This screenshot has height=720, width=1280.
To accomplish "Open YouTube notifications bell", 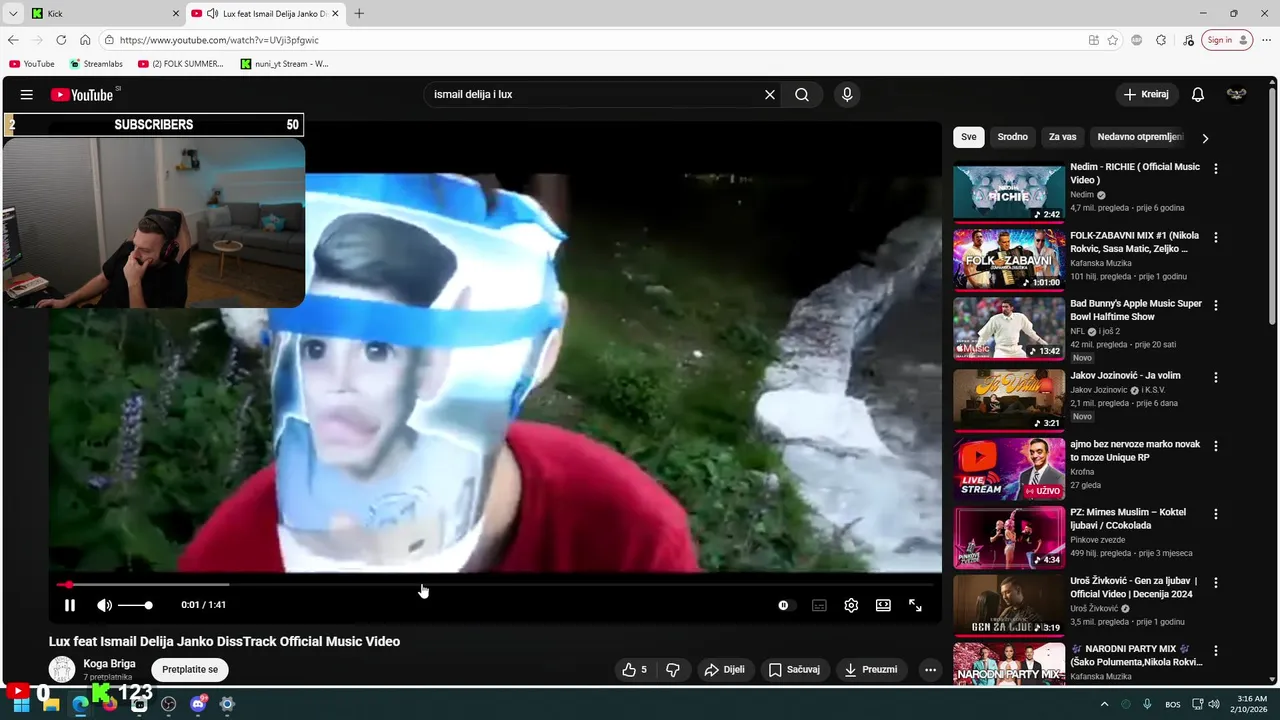I will click(x=1197, y=95).
